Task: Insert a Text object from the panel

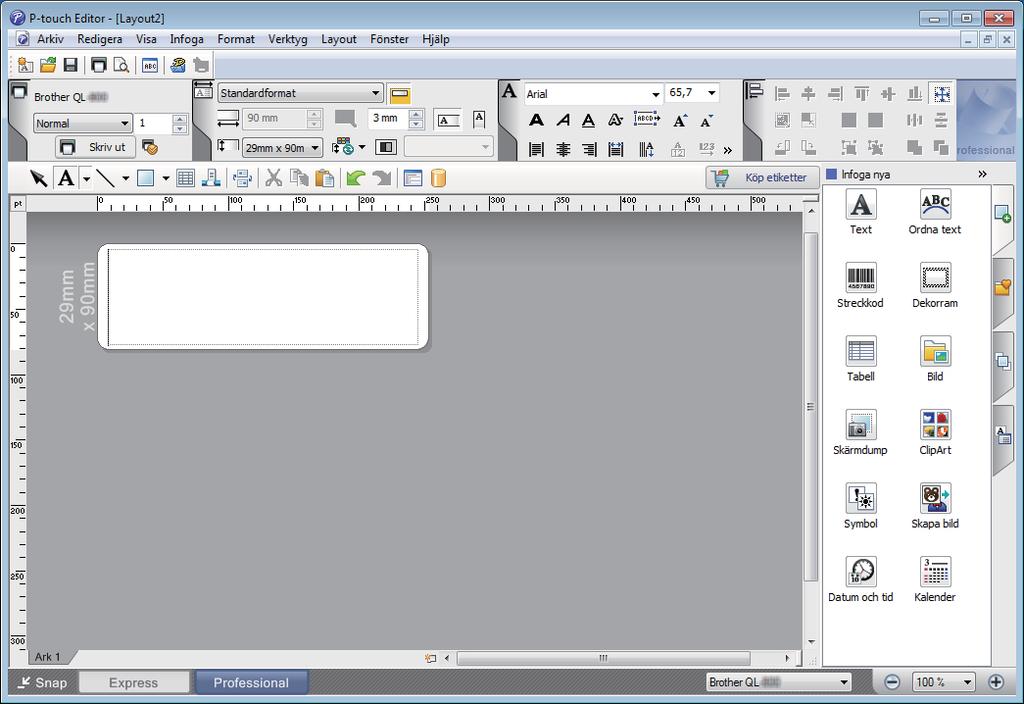Action: pos(861,212)
